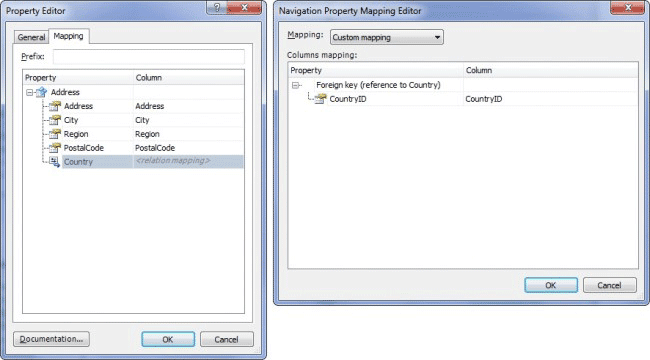This screenshot has height=360, width=650.
Task: Focus the Prefix input field
Action: (149, 57)
